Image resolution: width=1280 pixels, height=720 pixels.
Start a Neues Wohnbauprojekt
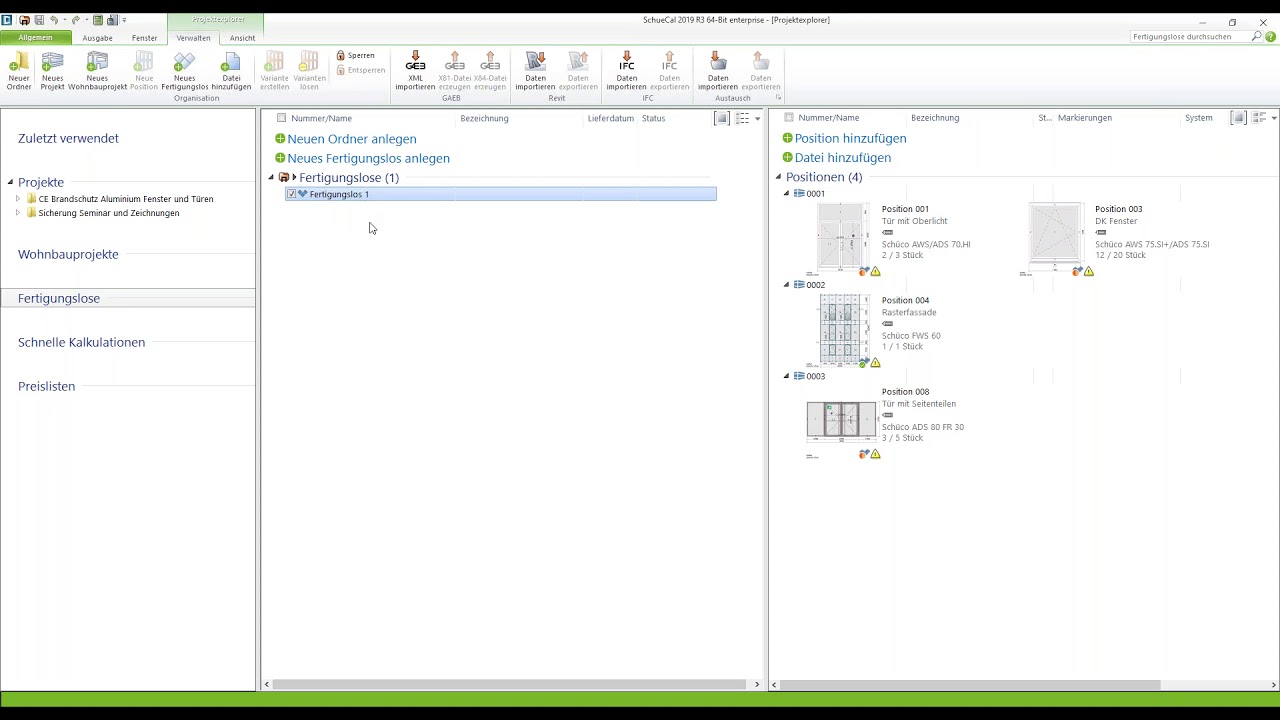[x=97, y=71]
